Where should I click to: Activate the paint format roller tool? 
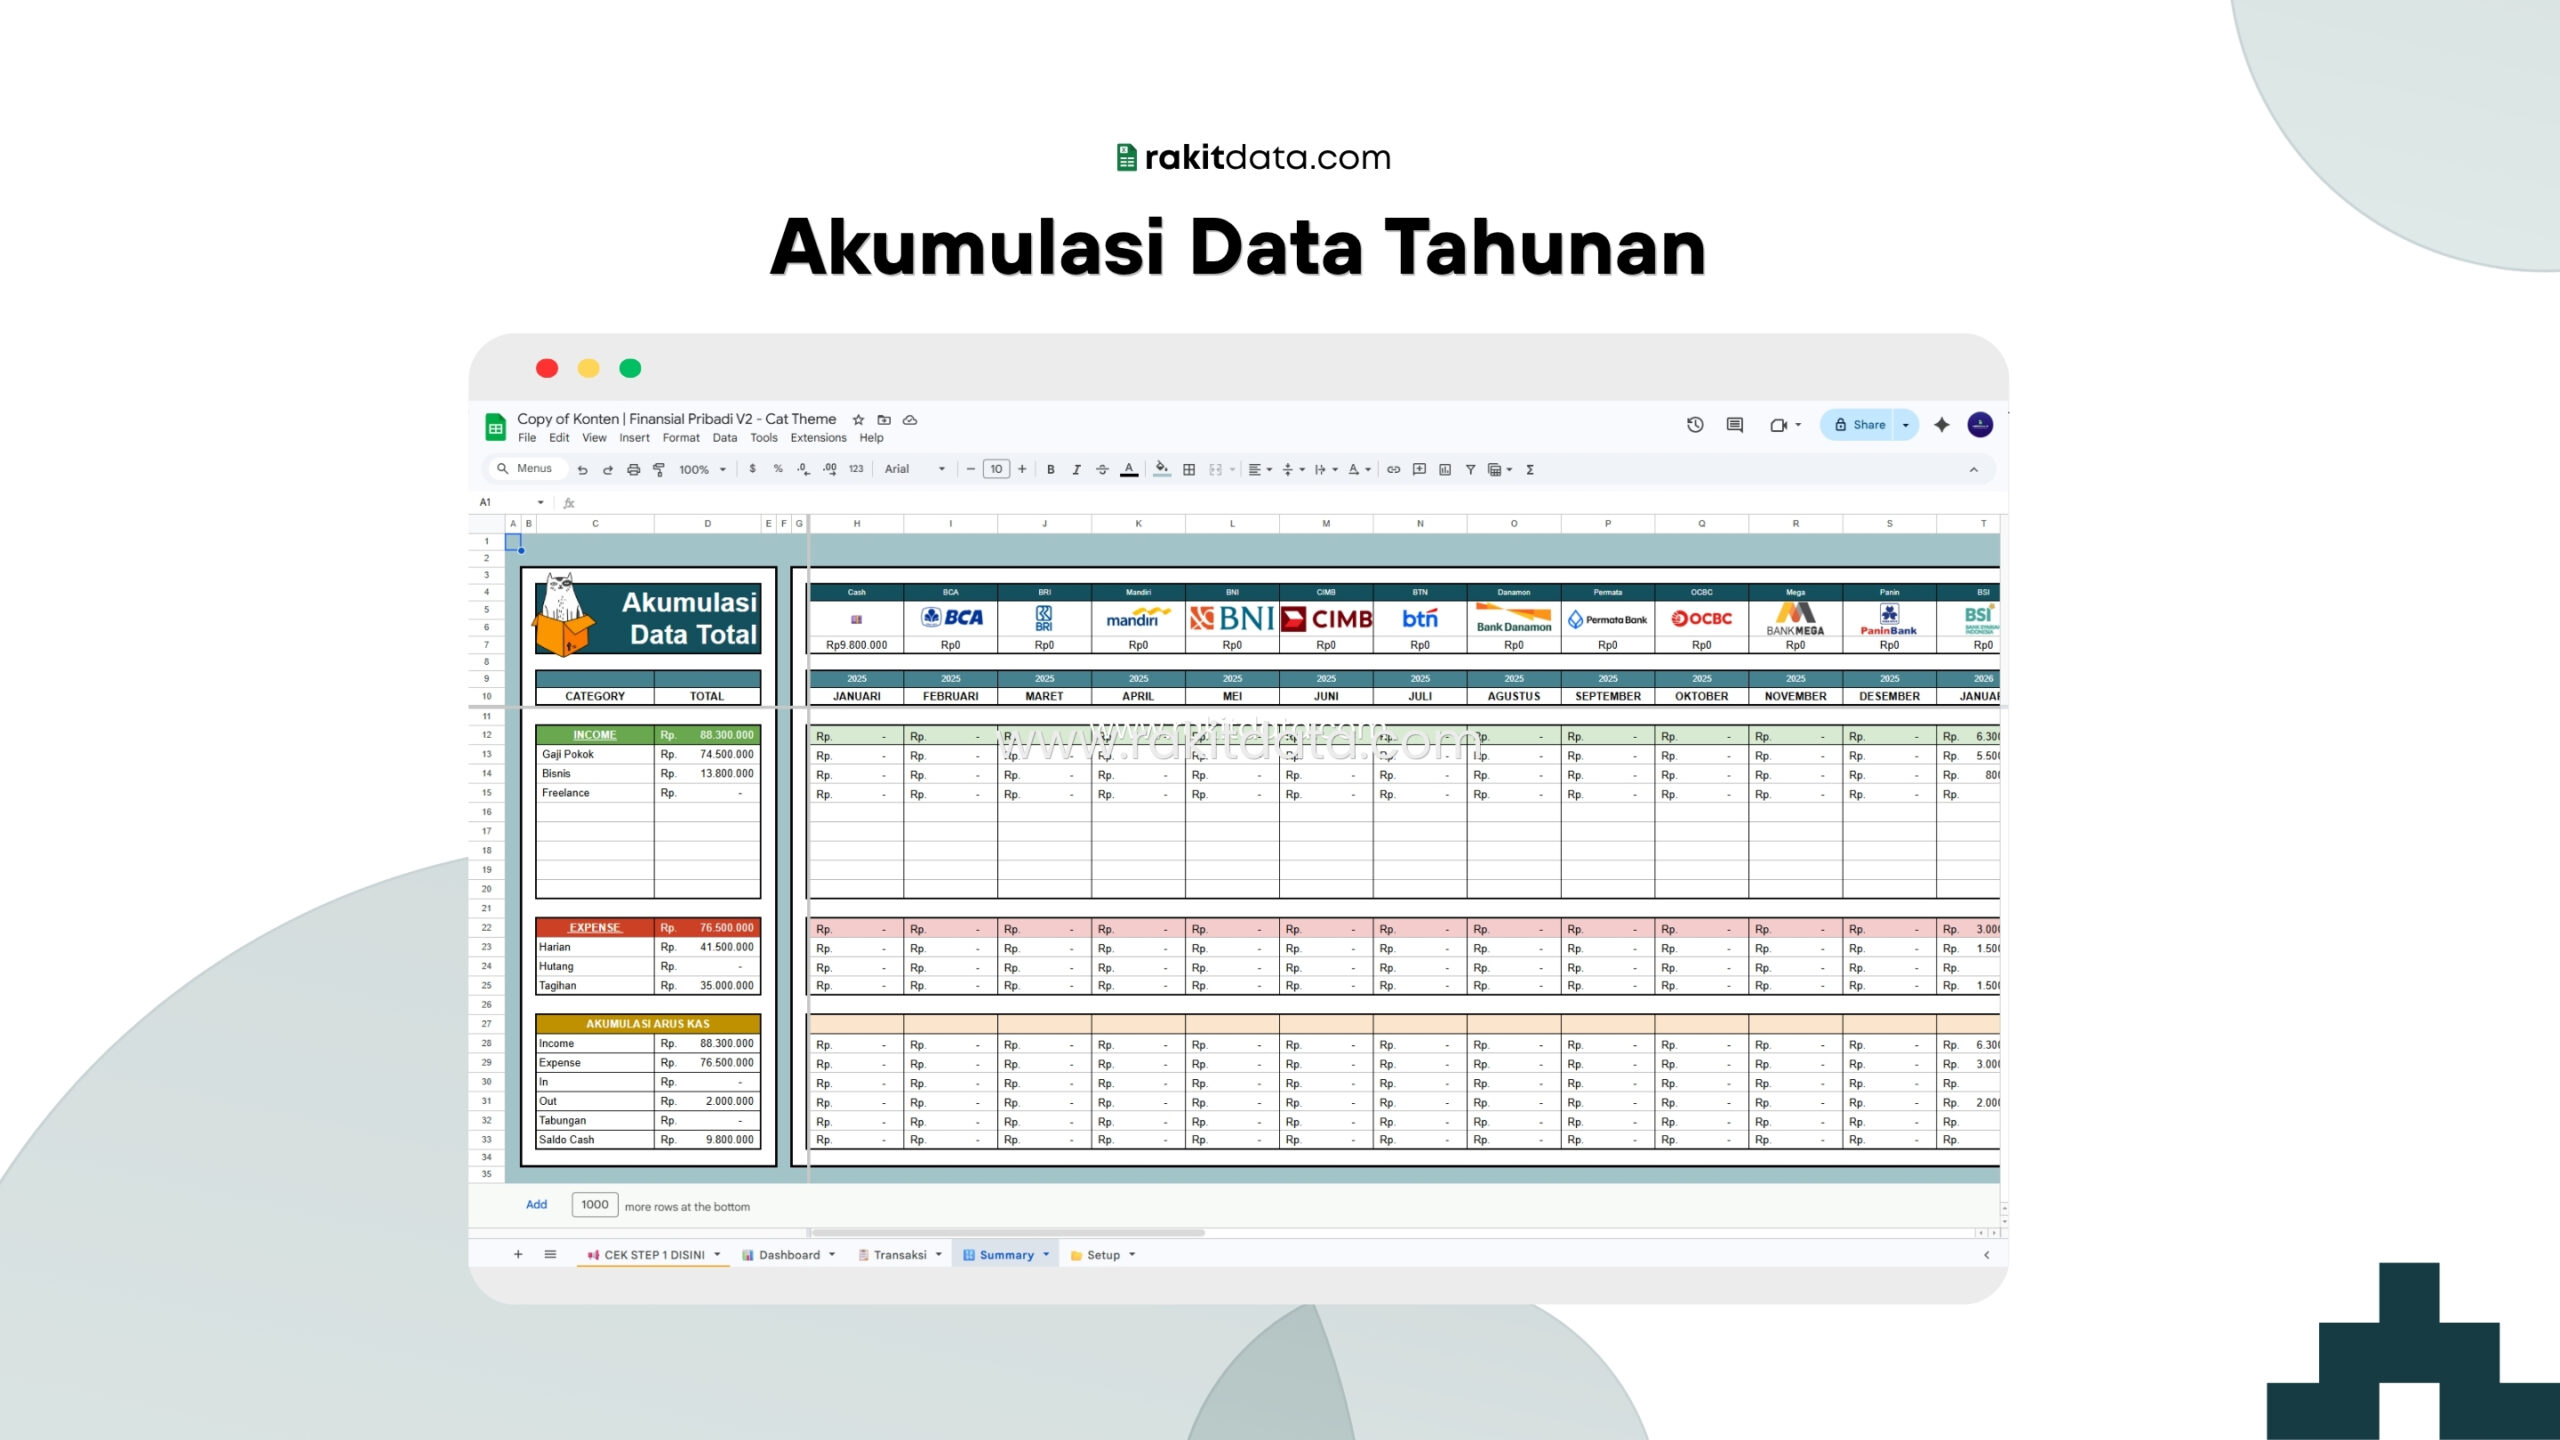(659, 469)
